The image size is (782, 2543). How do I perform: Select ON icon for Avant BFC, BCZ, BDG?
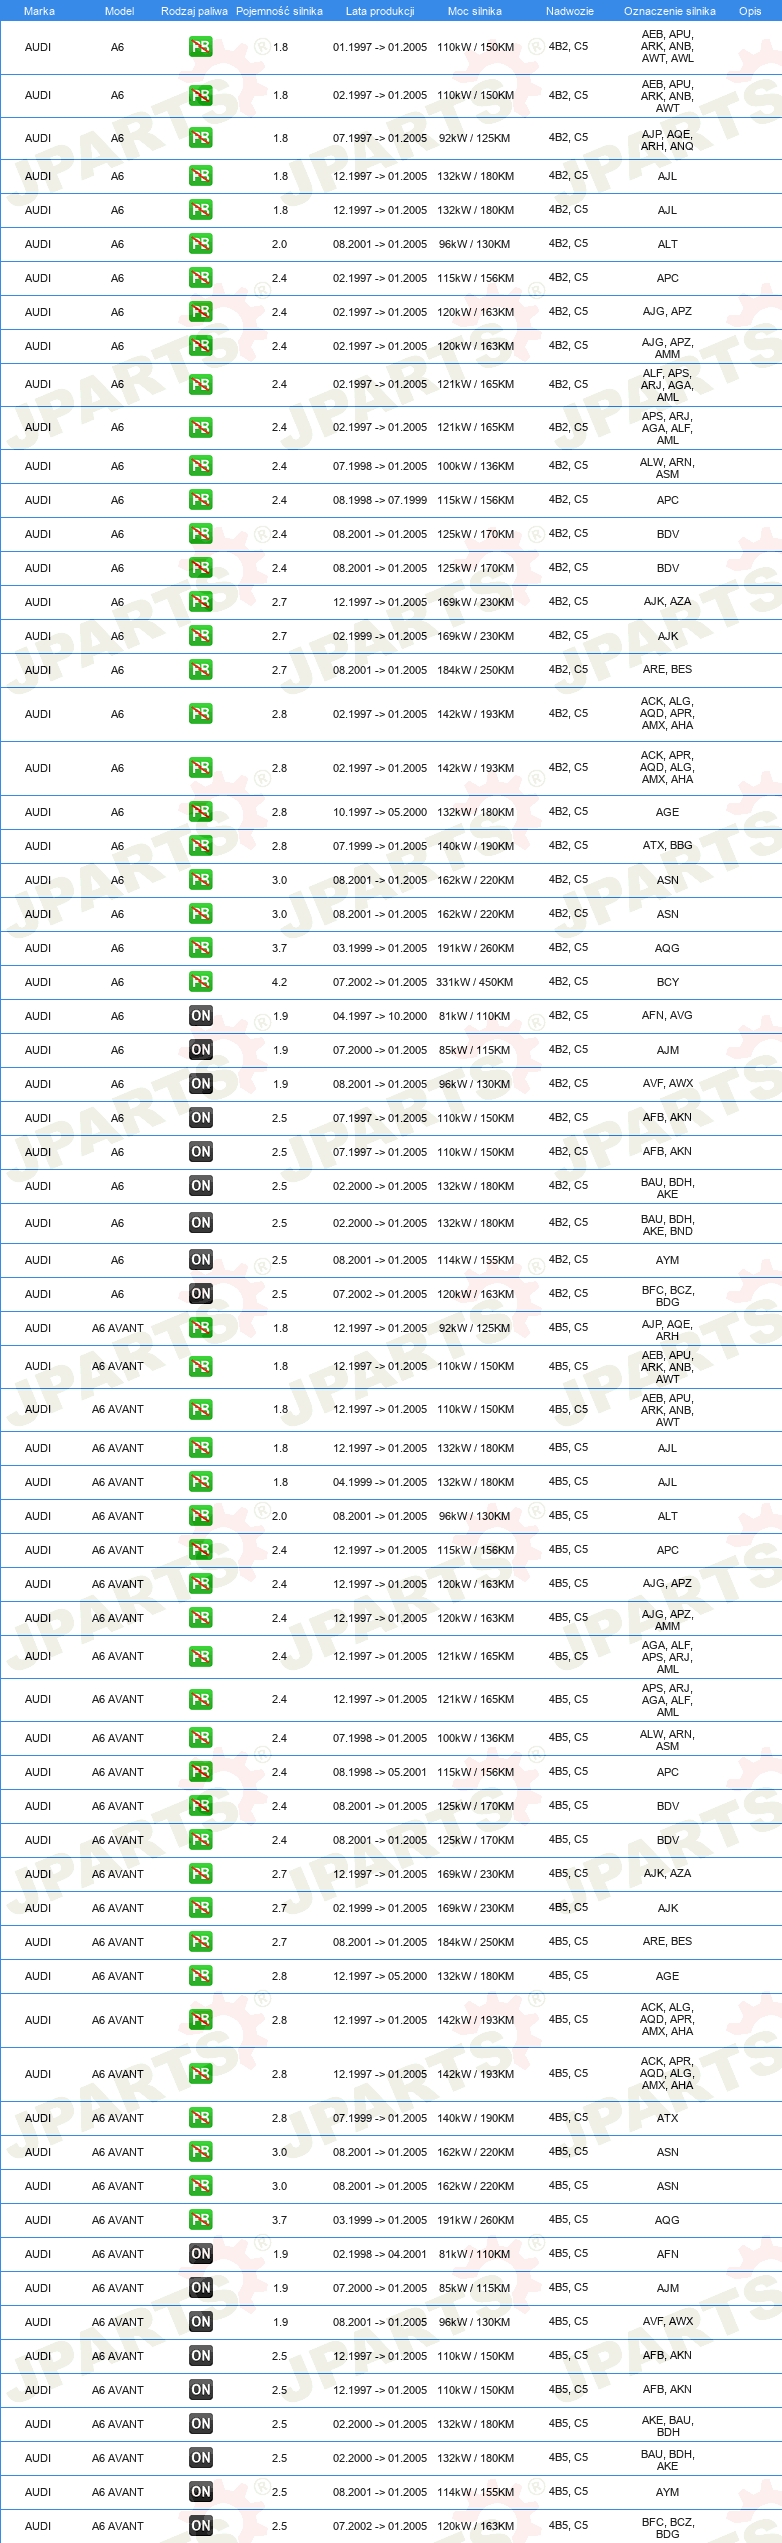200,2526
